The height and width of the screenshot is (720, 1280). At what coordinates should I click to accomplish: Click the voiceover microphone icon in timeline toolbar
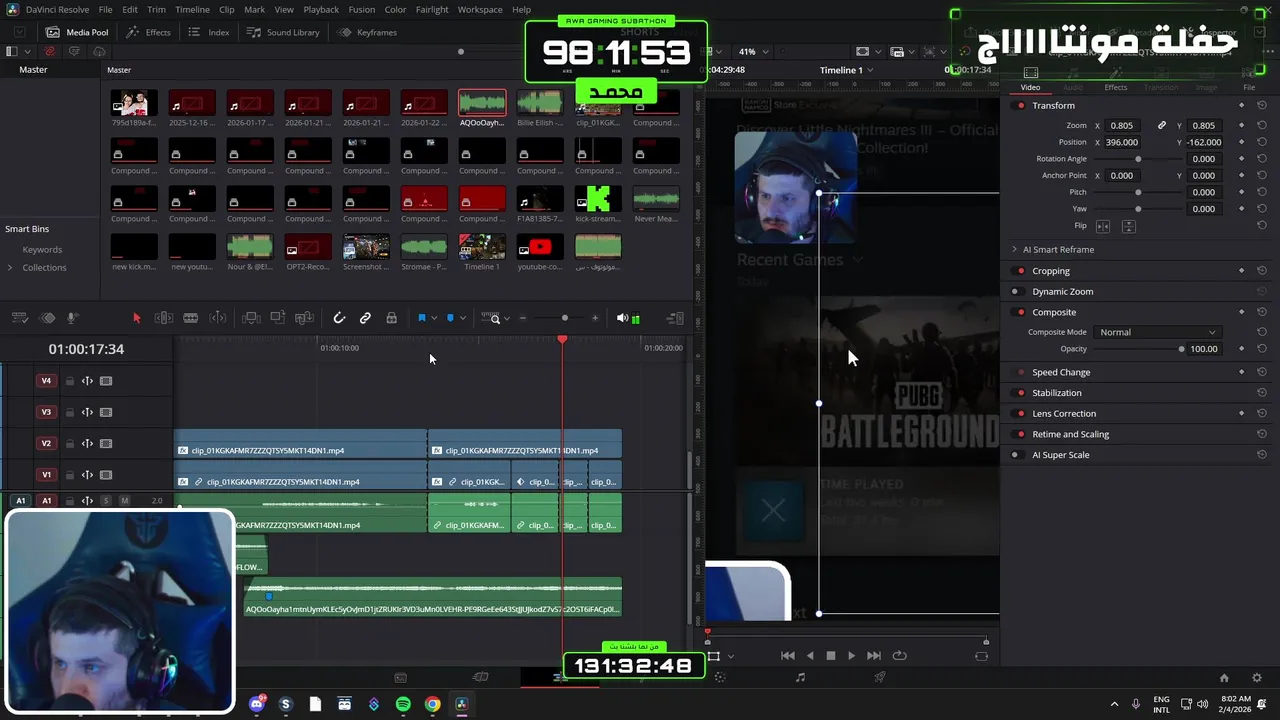[x=71, y=318]
